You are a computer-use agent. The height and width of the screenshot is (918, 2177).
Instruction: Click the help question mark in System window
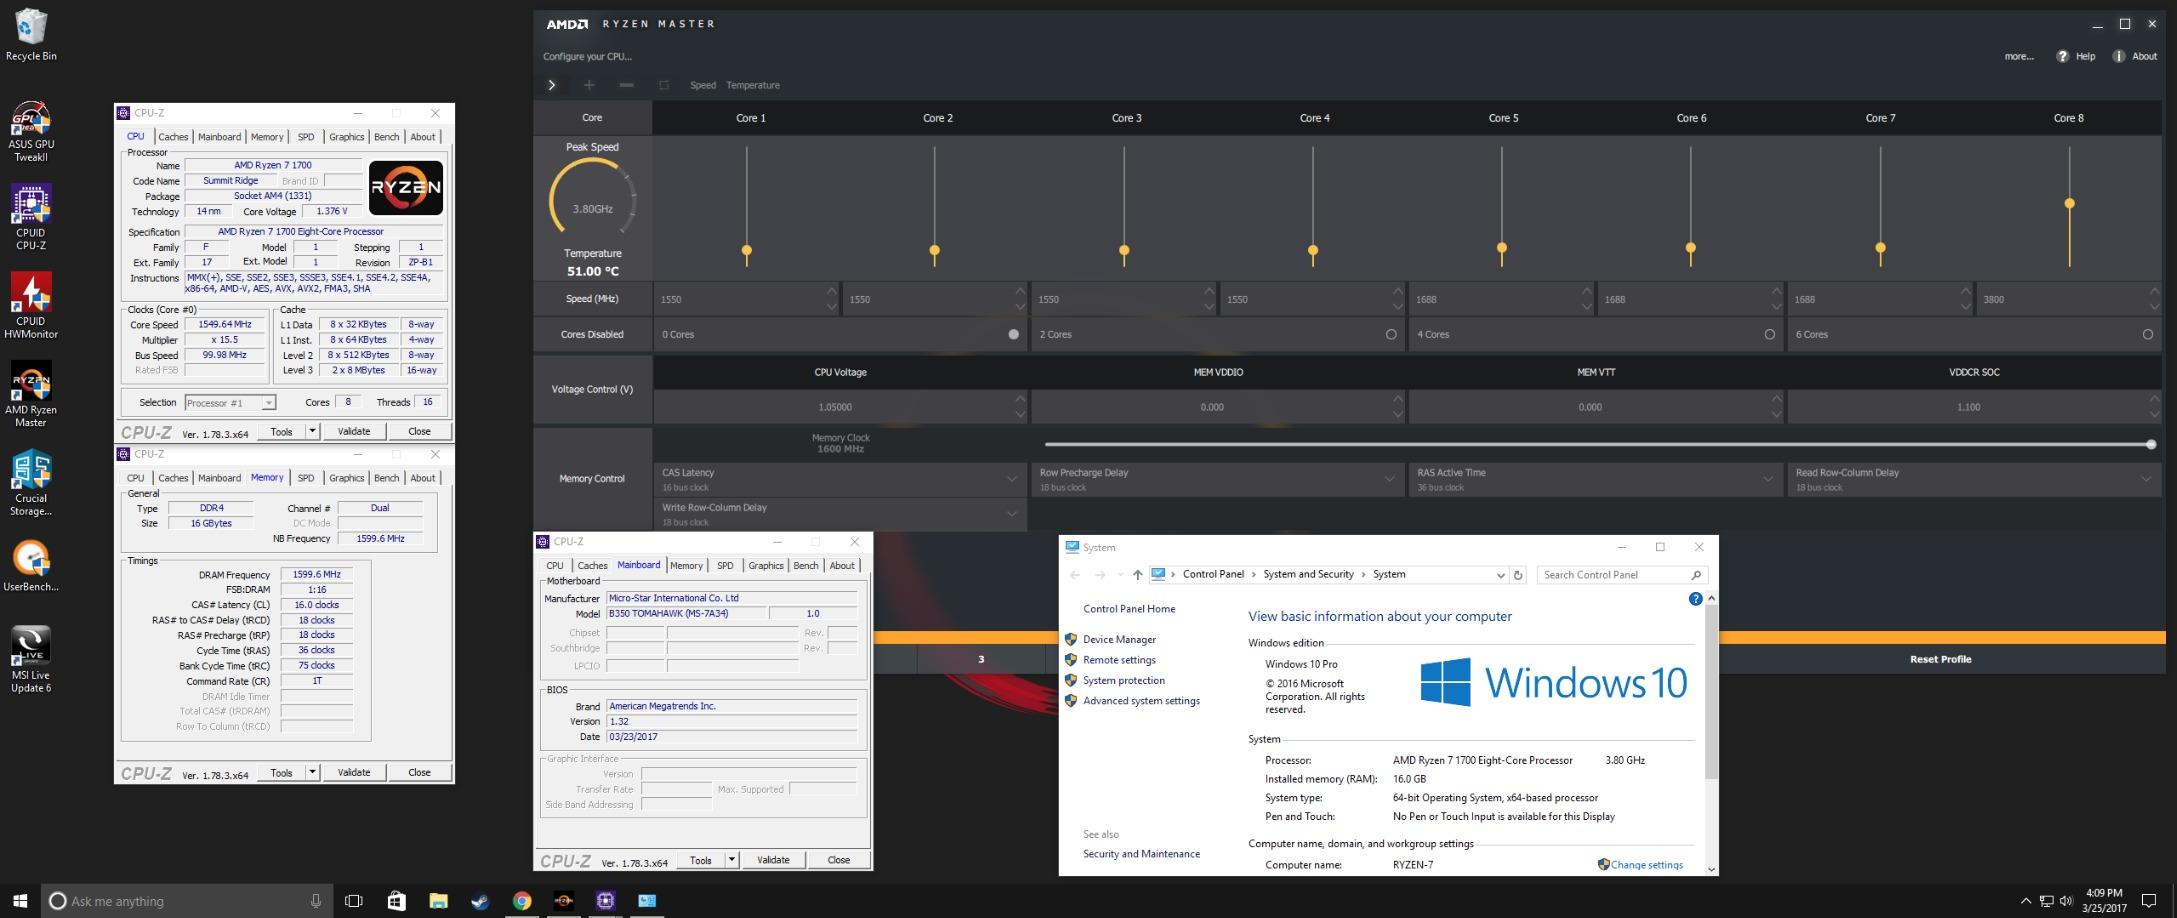pyautogui.click(x=1695, y=599)
